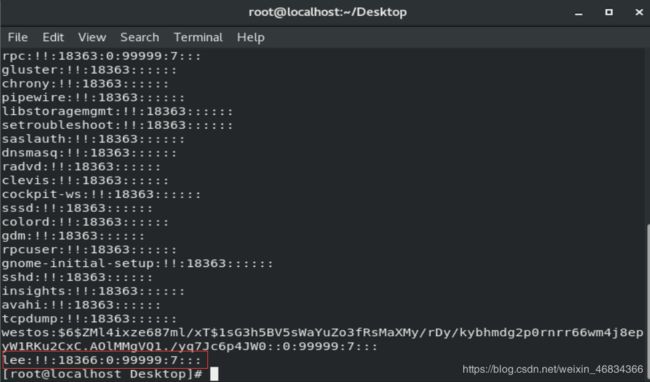Click the radvd:!!:18363 line

click(x=81, y=167)
